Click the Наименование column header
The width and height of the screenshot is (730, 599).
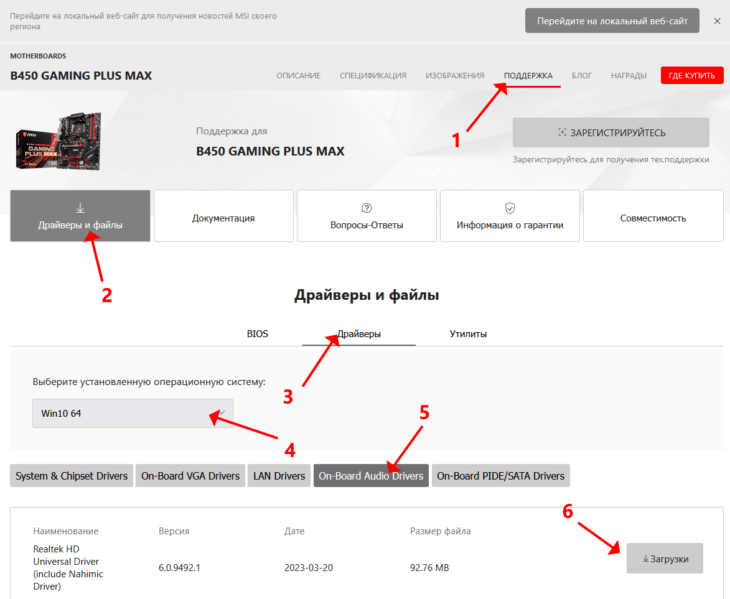click(x=66, y=531)
